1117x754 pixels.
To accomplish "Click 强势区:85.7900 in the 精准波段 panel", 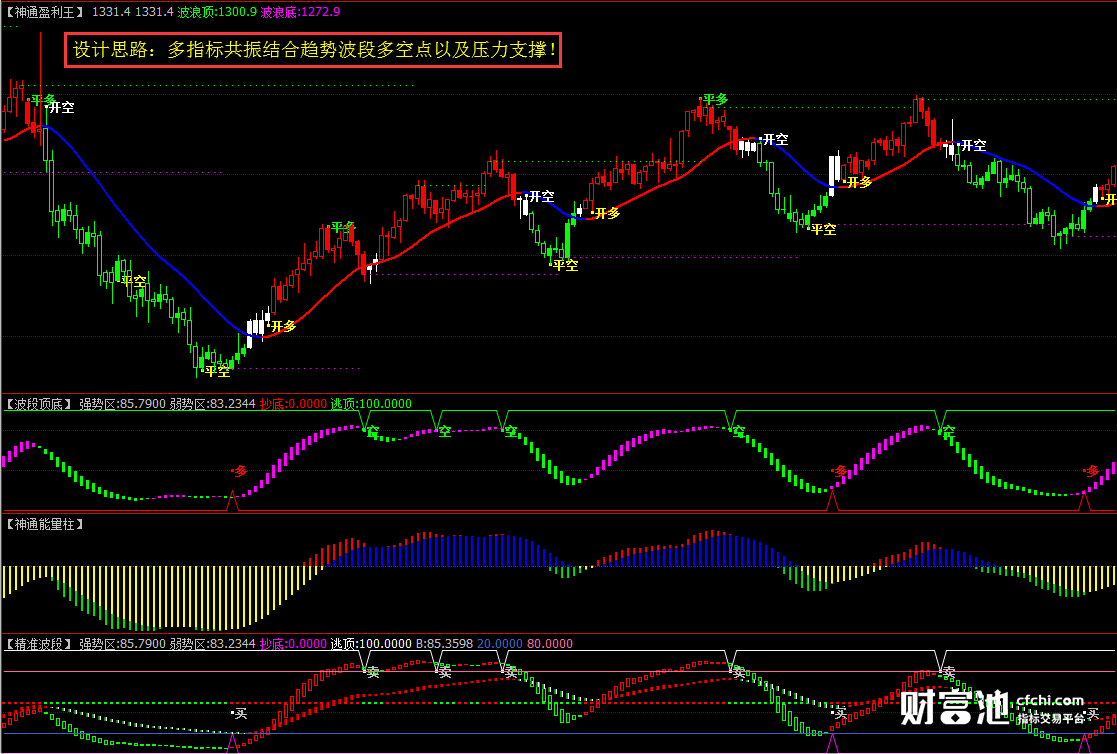I will click(x=122, y=644).
